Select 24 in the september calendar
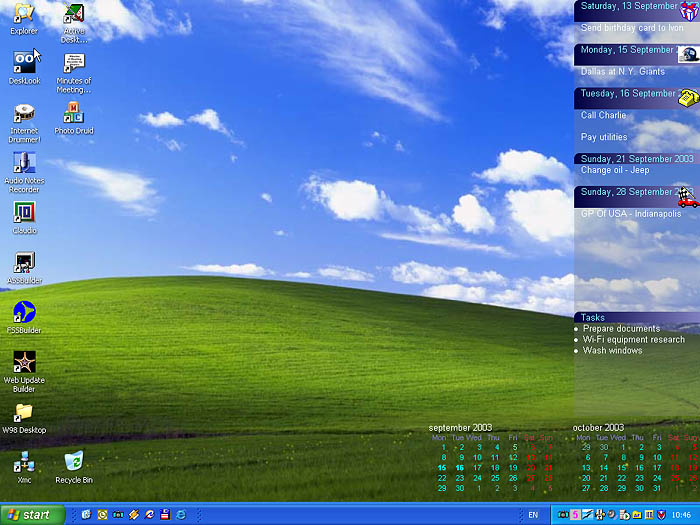 point(478,478)
